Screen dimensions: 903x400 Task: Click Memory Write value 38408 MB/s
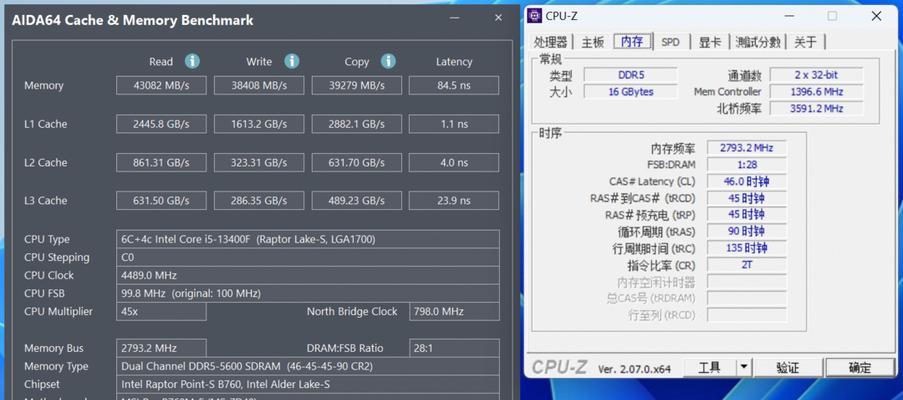tap(259, 85)
